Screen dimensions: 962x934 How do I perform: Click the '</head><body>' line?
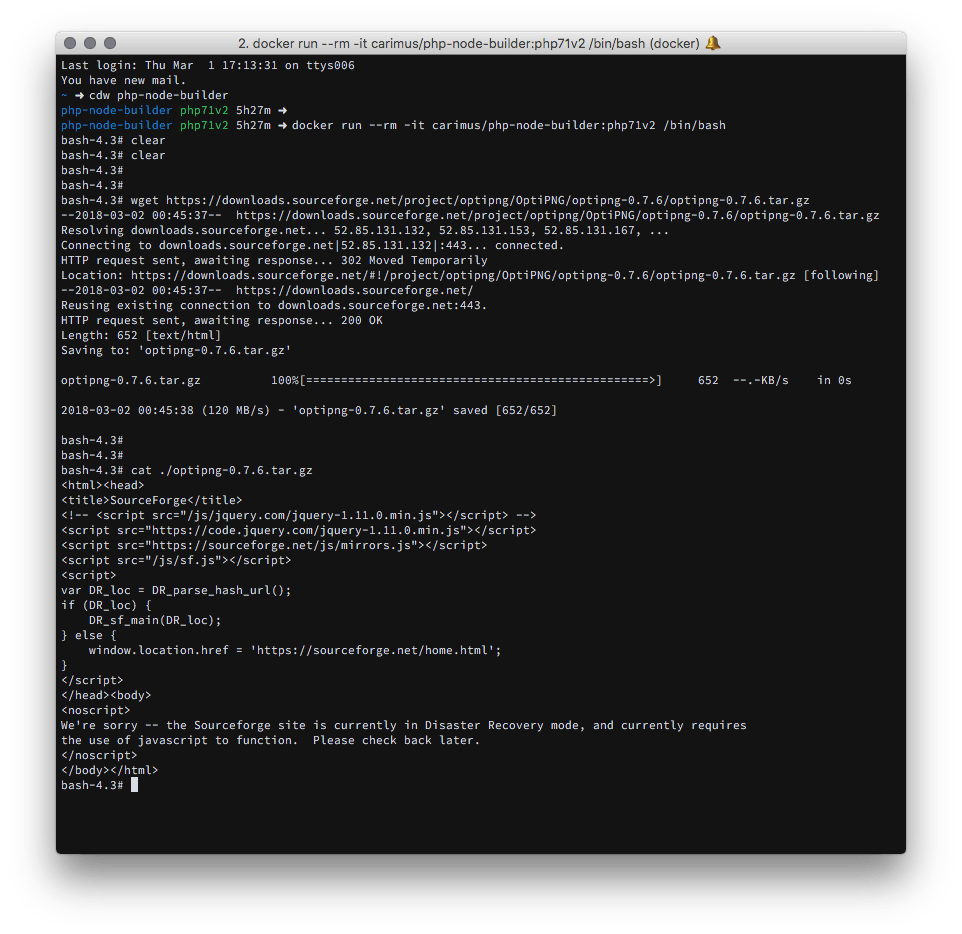click(106, 695)
